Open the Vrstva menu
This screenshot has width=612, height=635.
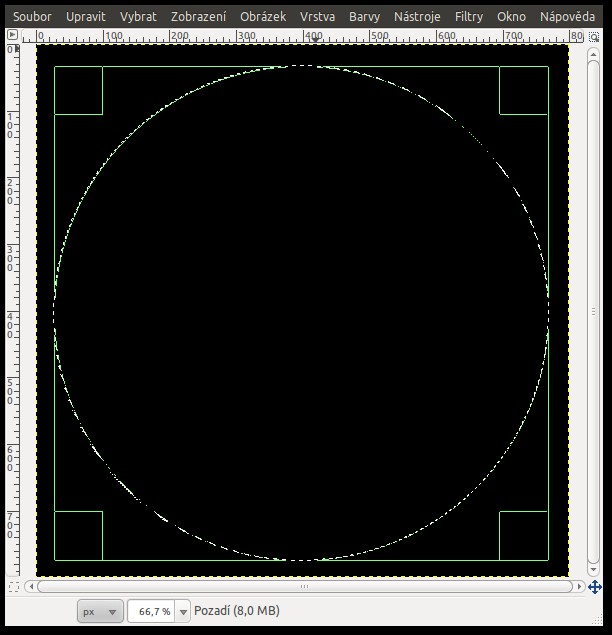point(317,17)
